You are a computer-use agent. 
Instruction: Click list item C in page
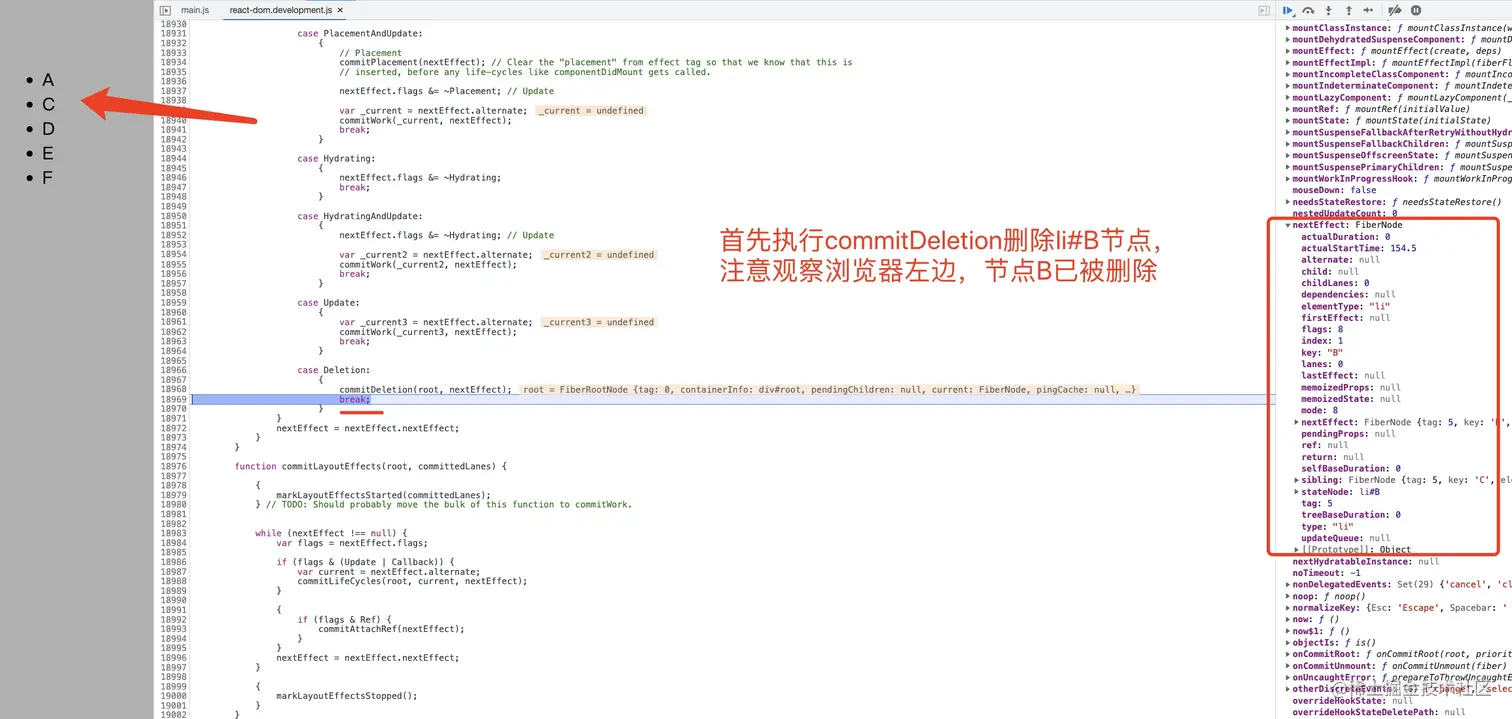48,104
